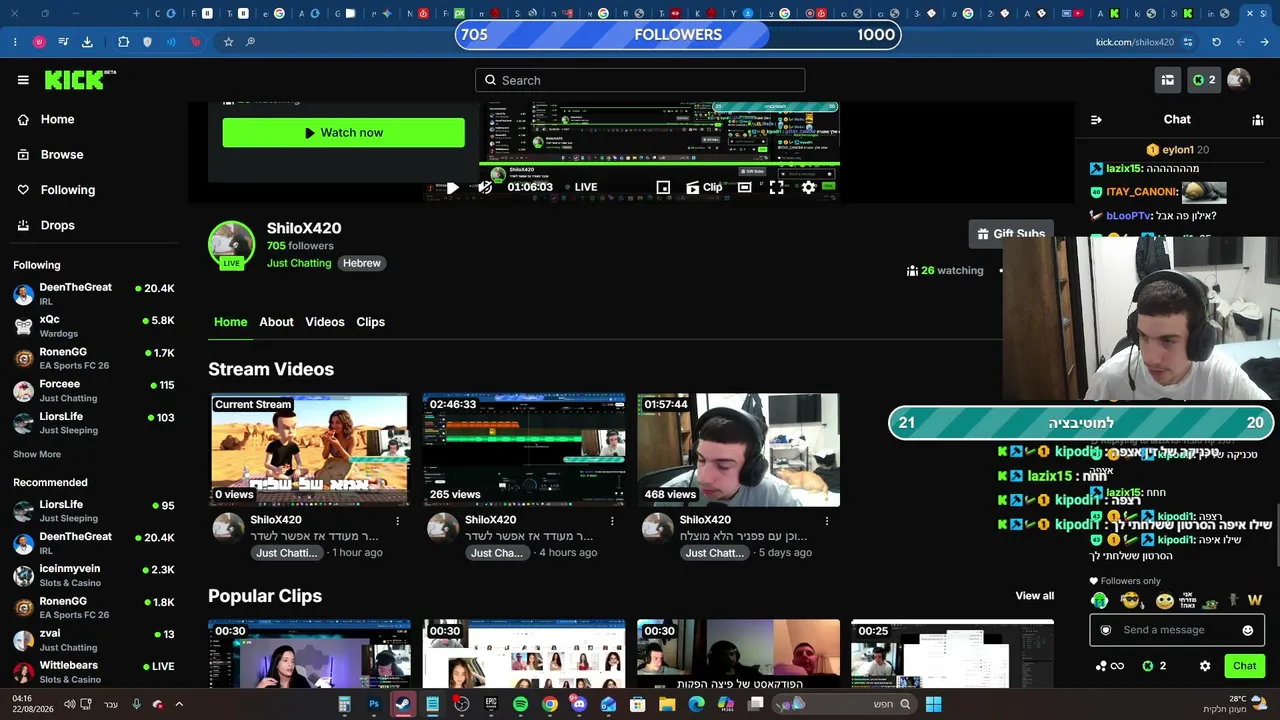Enable mini player mode
The width and height of the screenshot is (1280, 720).
pyautogui.click(x=663, y=187)
